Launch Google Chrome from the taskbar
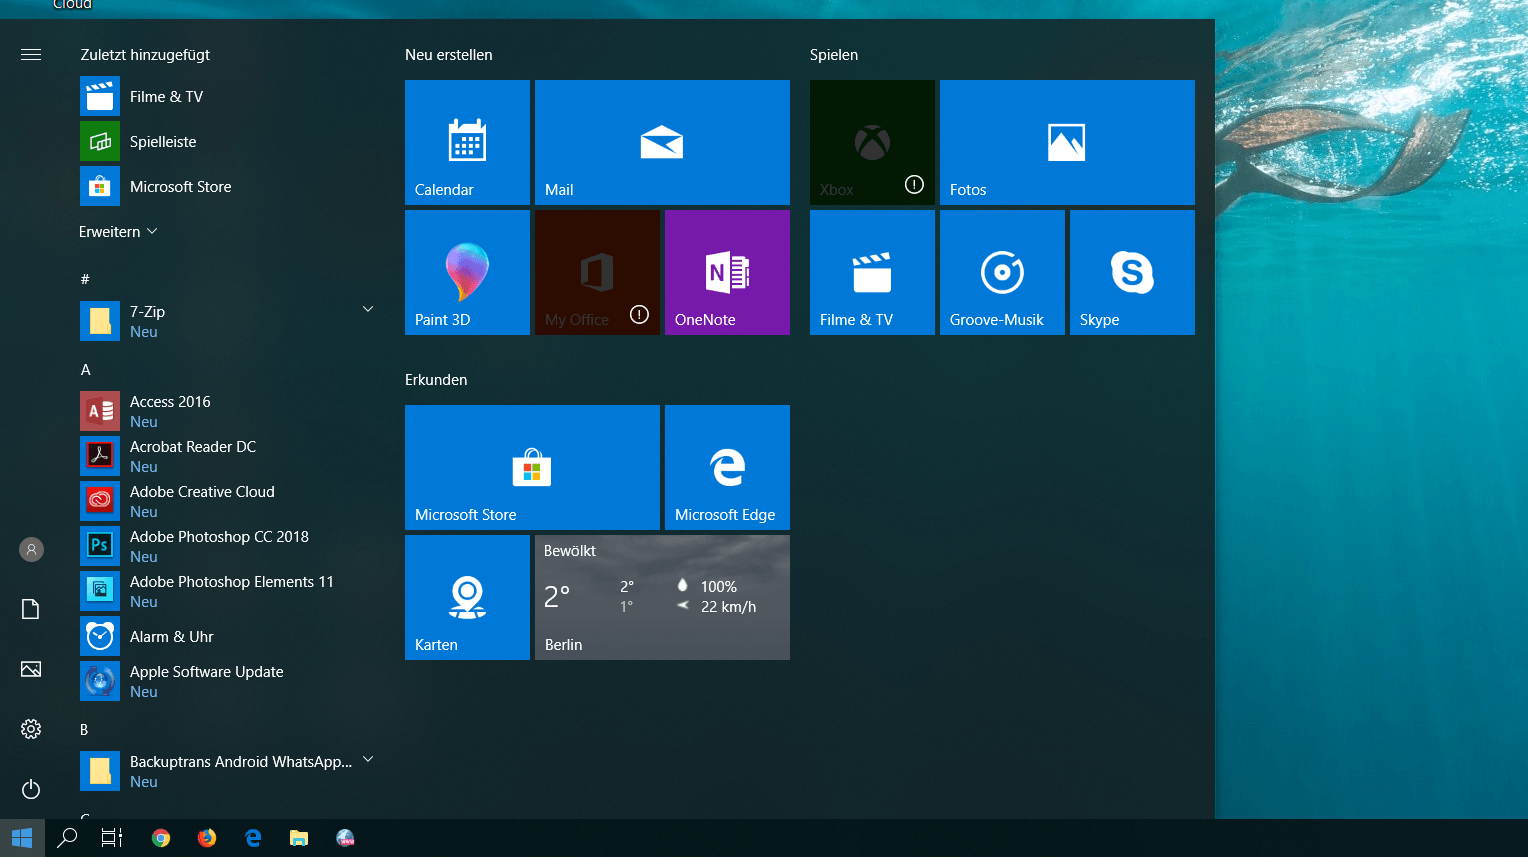 pyautogui.click(x=161, y=838)
